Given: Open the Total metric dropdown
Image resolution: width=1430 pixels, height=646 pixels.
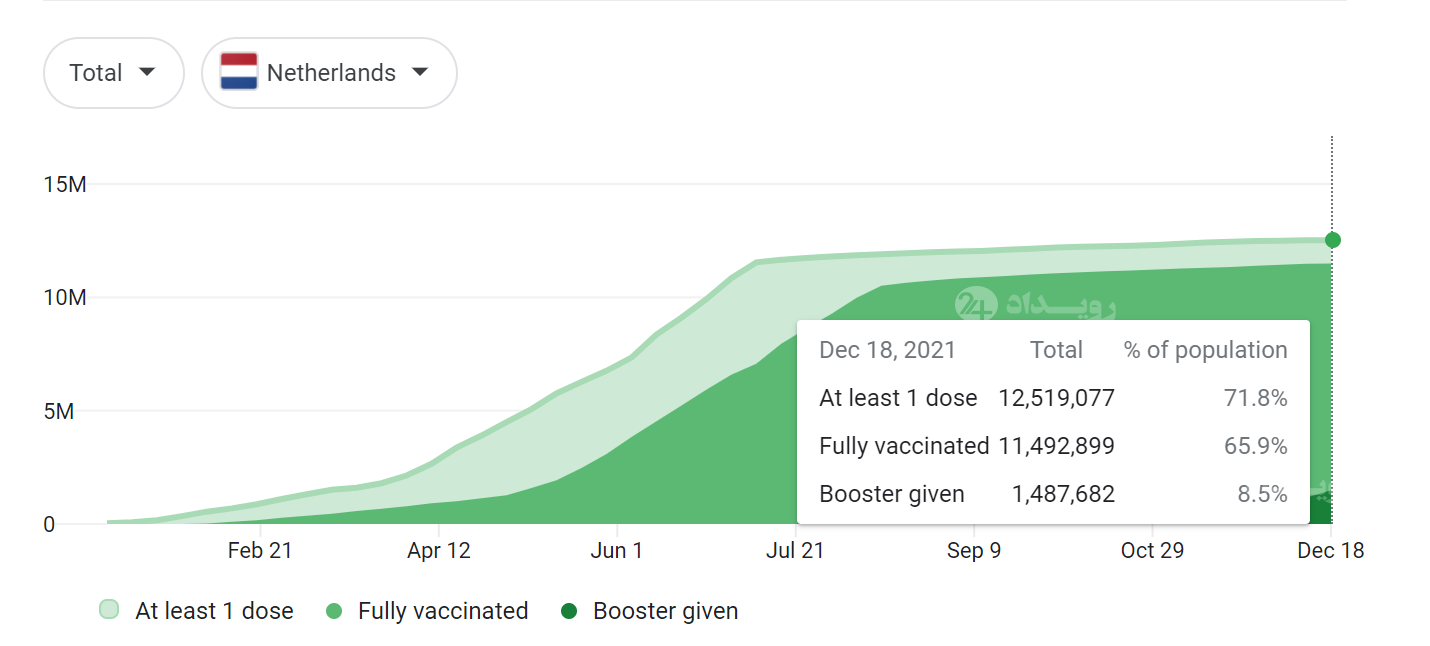Looking at the screenshot, I should click(113, 73).
